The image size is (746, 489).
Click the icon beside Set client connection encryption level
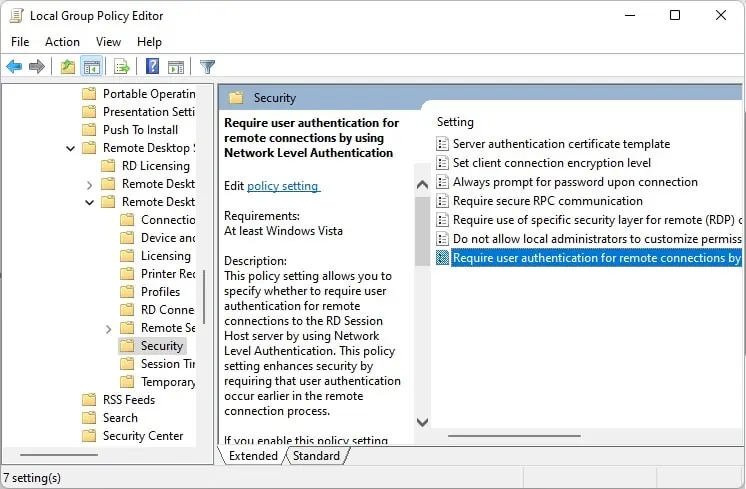coord(442,163)
